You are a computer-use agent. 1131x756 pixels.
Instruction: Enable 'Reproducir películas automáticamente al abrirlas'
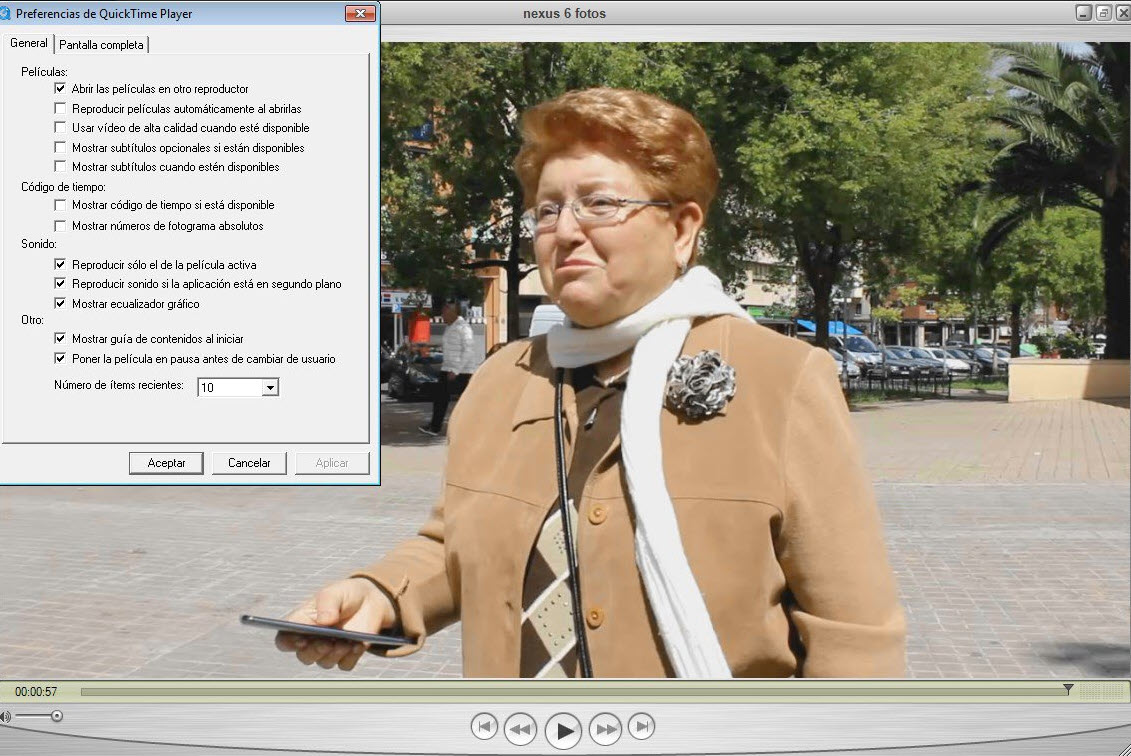click(x=61, y=109)
